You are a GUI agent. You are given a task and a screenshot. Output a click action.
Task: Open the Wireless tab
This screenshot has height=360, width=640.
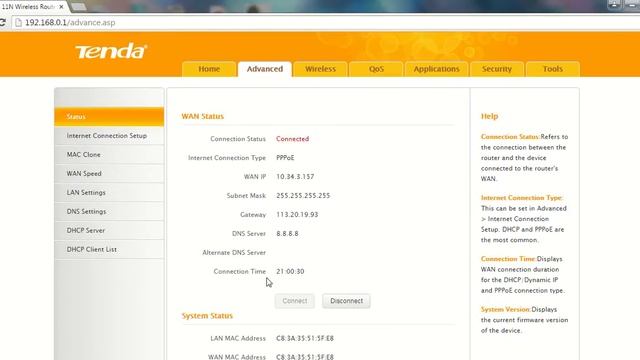point(320,69)
